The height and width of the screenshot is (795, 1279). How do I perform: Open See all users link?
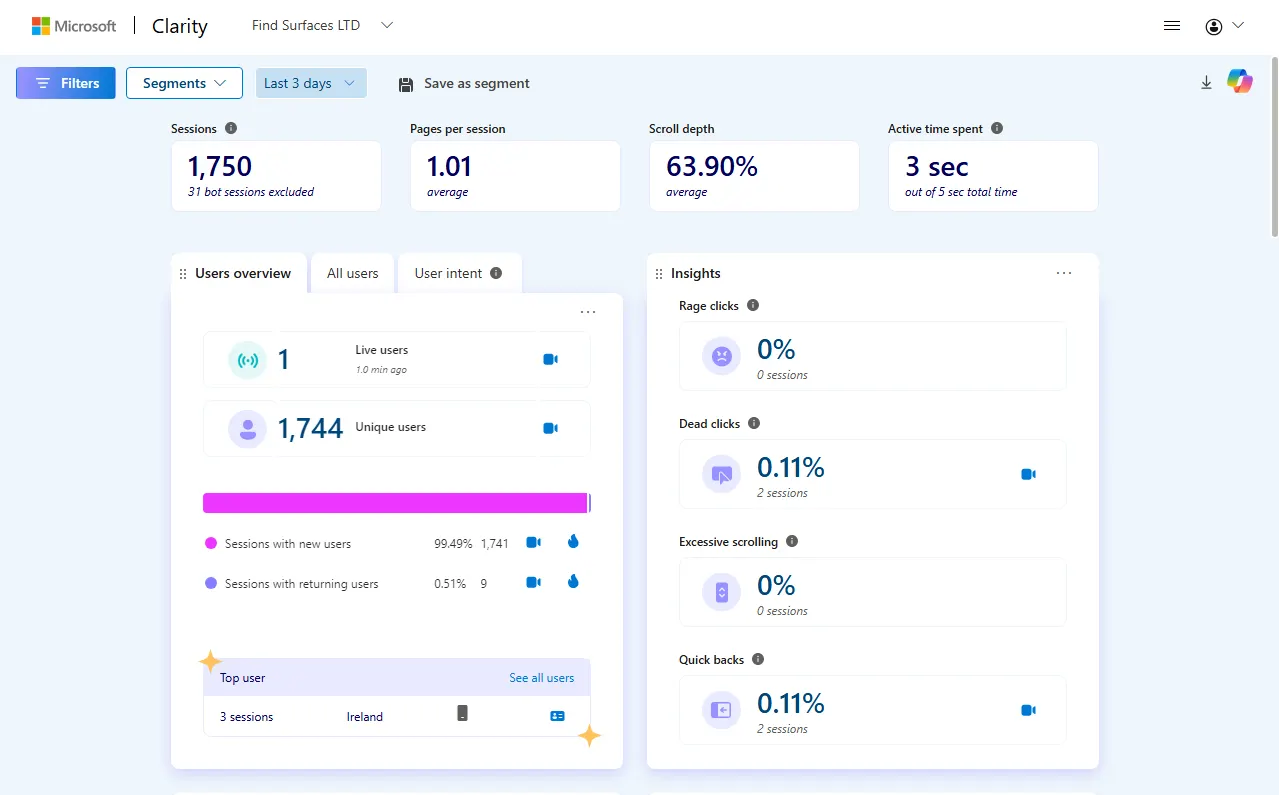[541, 678]
